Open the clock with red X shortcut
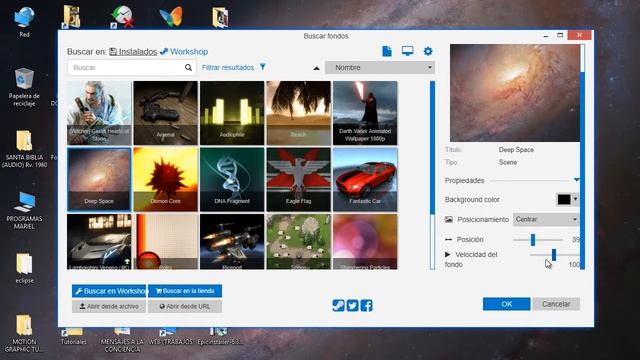The height and width of the screenshot is (360, 640). 122,17
